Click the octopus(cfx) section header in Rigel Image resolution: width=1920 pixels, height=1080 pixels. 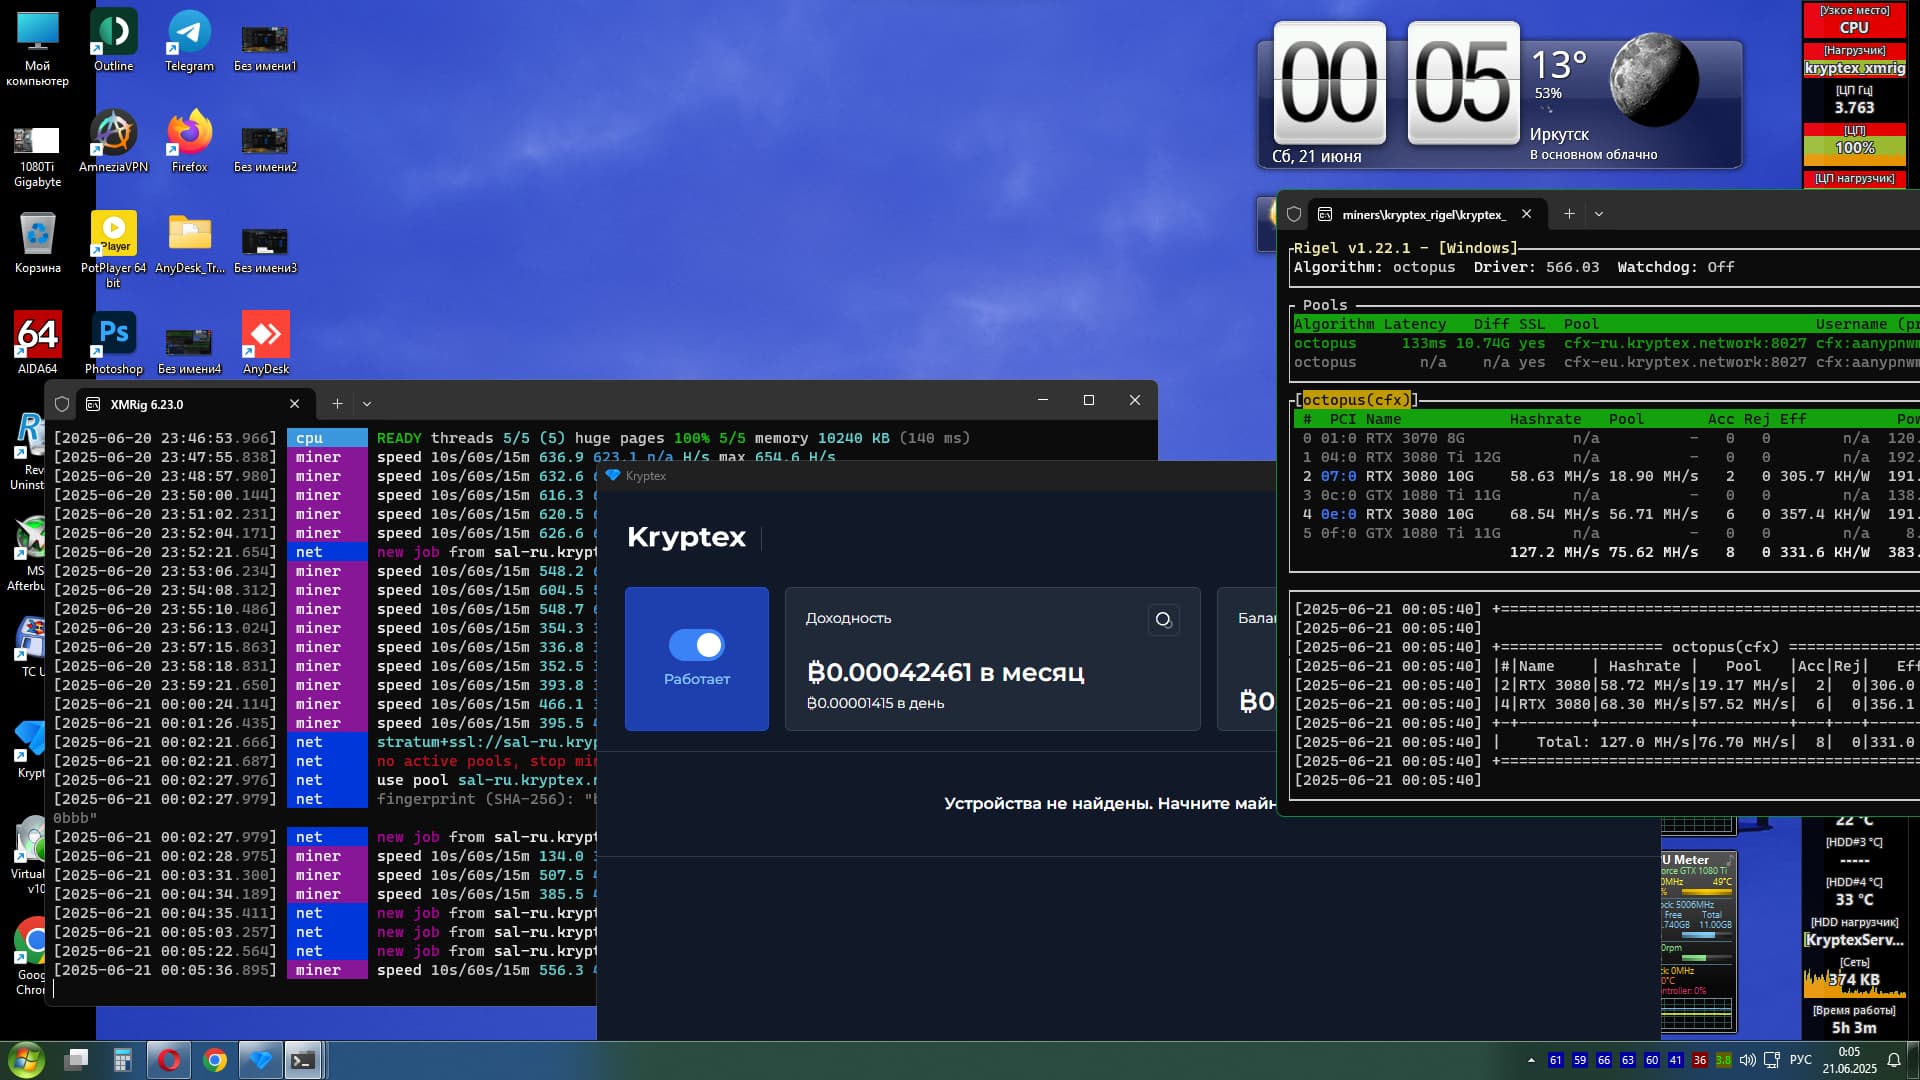pyautogui.click(x=1356, y=400)
